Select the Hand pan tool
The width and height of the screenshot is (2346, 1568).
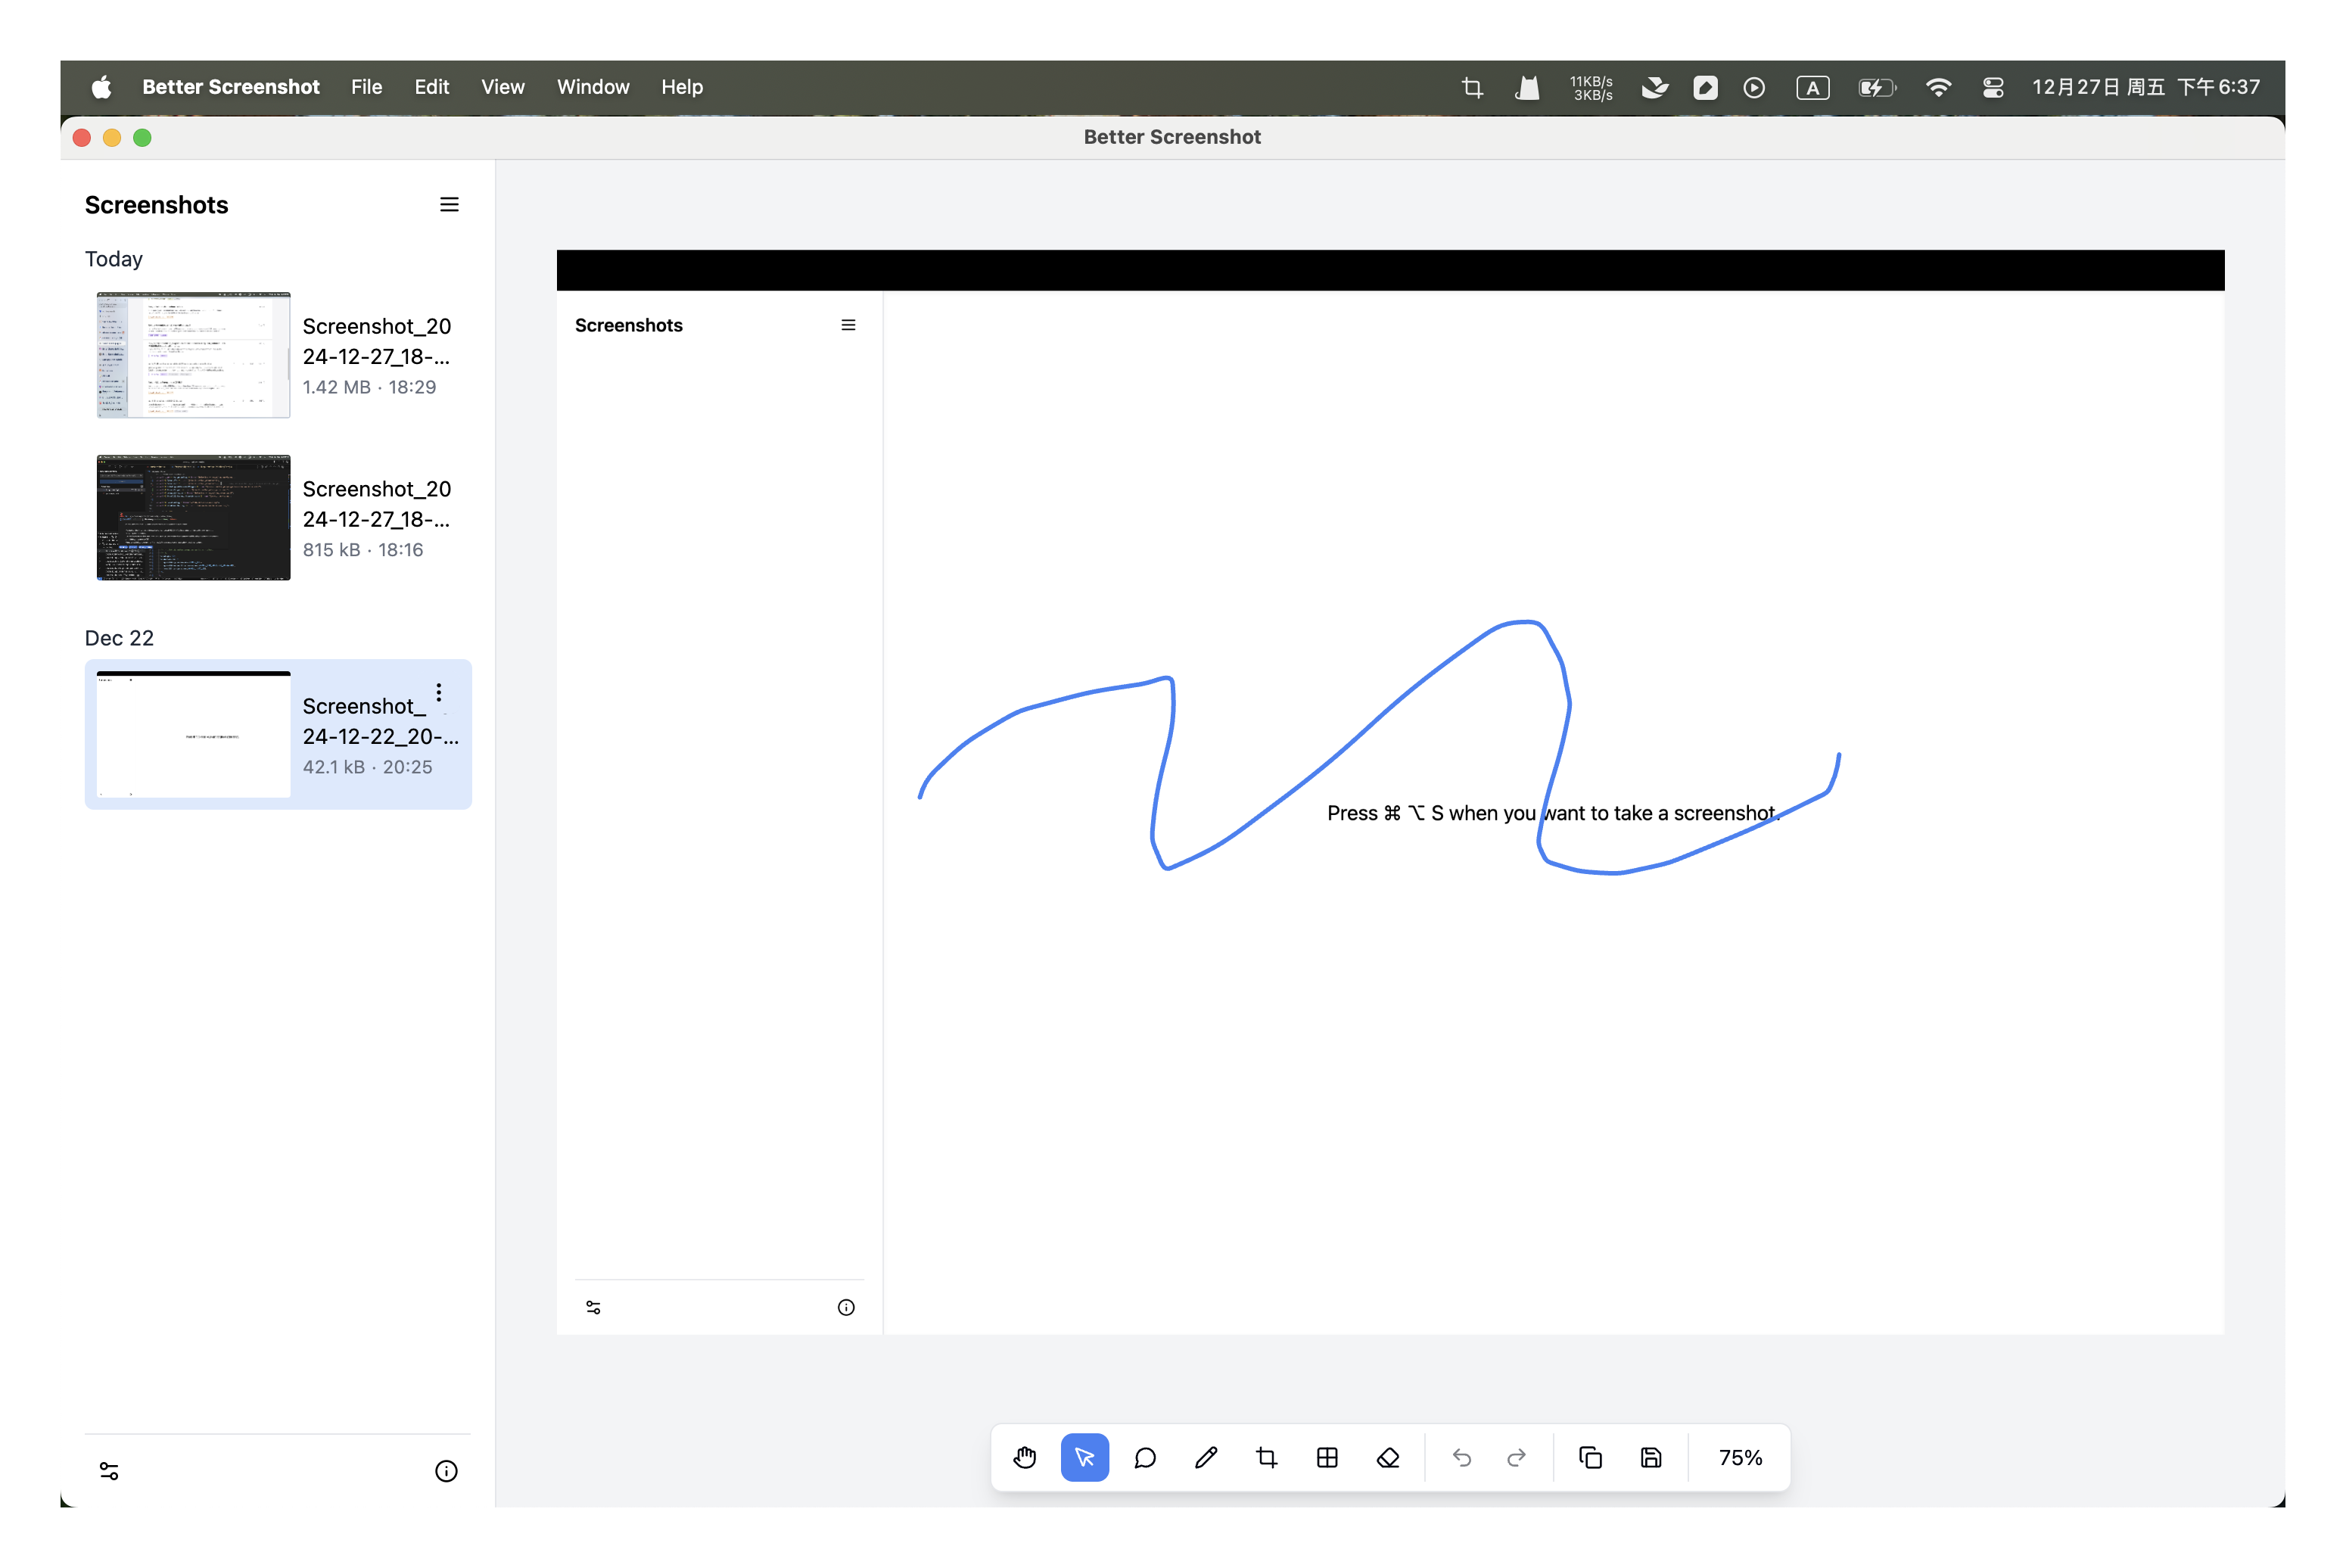1024,1457
